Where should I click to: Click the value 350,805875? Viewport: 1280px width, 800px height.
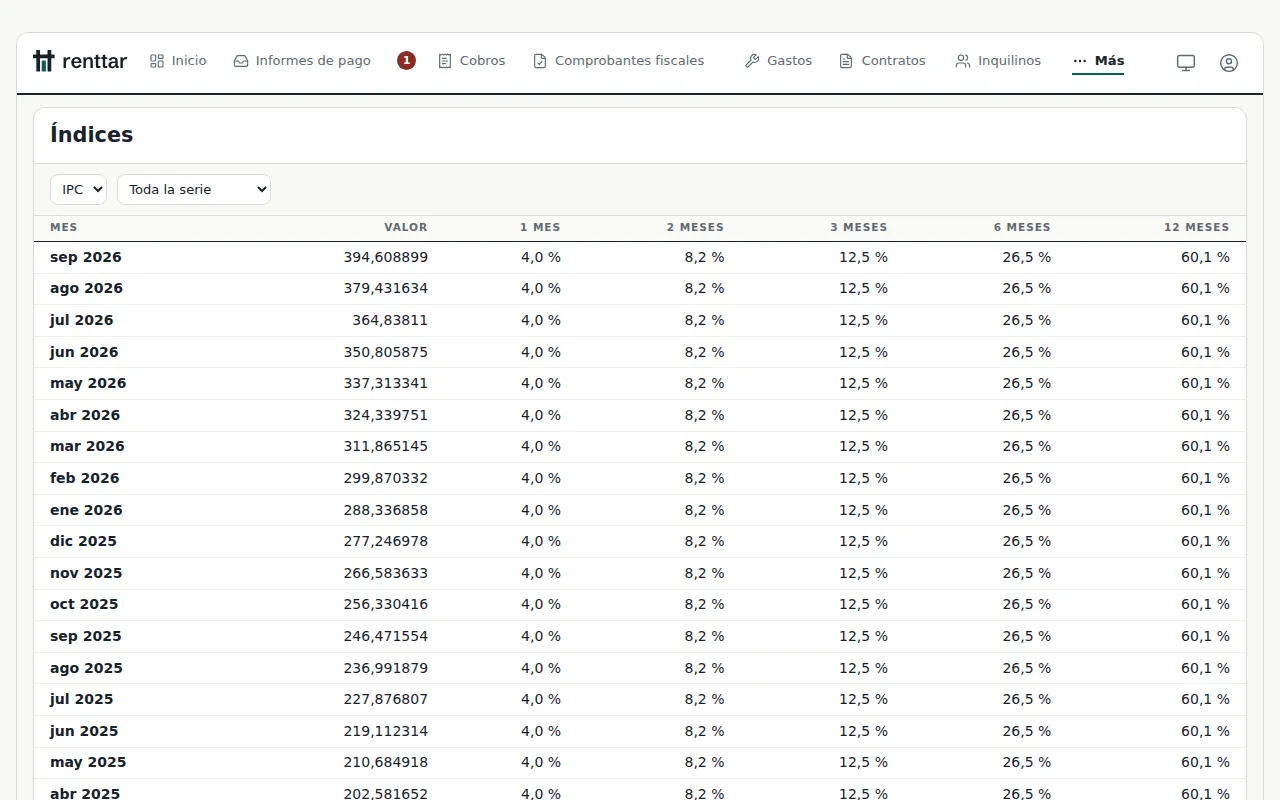[x=386, y=352]
